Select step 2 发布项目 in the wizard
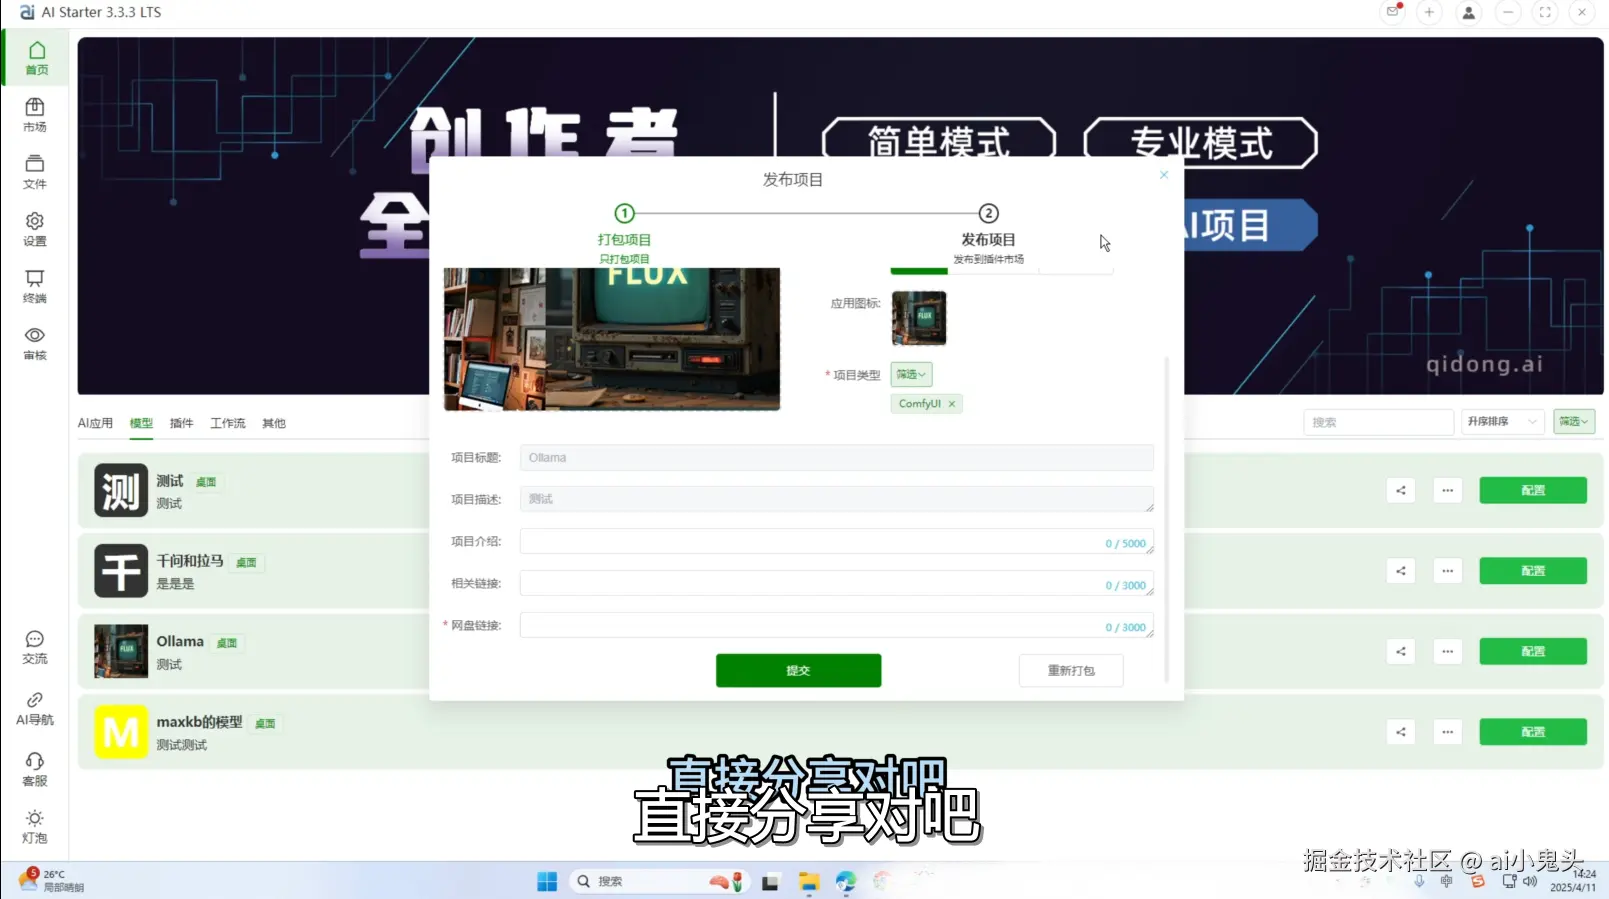 (988, 234)
